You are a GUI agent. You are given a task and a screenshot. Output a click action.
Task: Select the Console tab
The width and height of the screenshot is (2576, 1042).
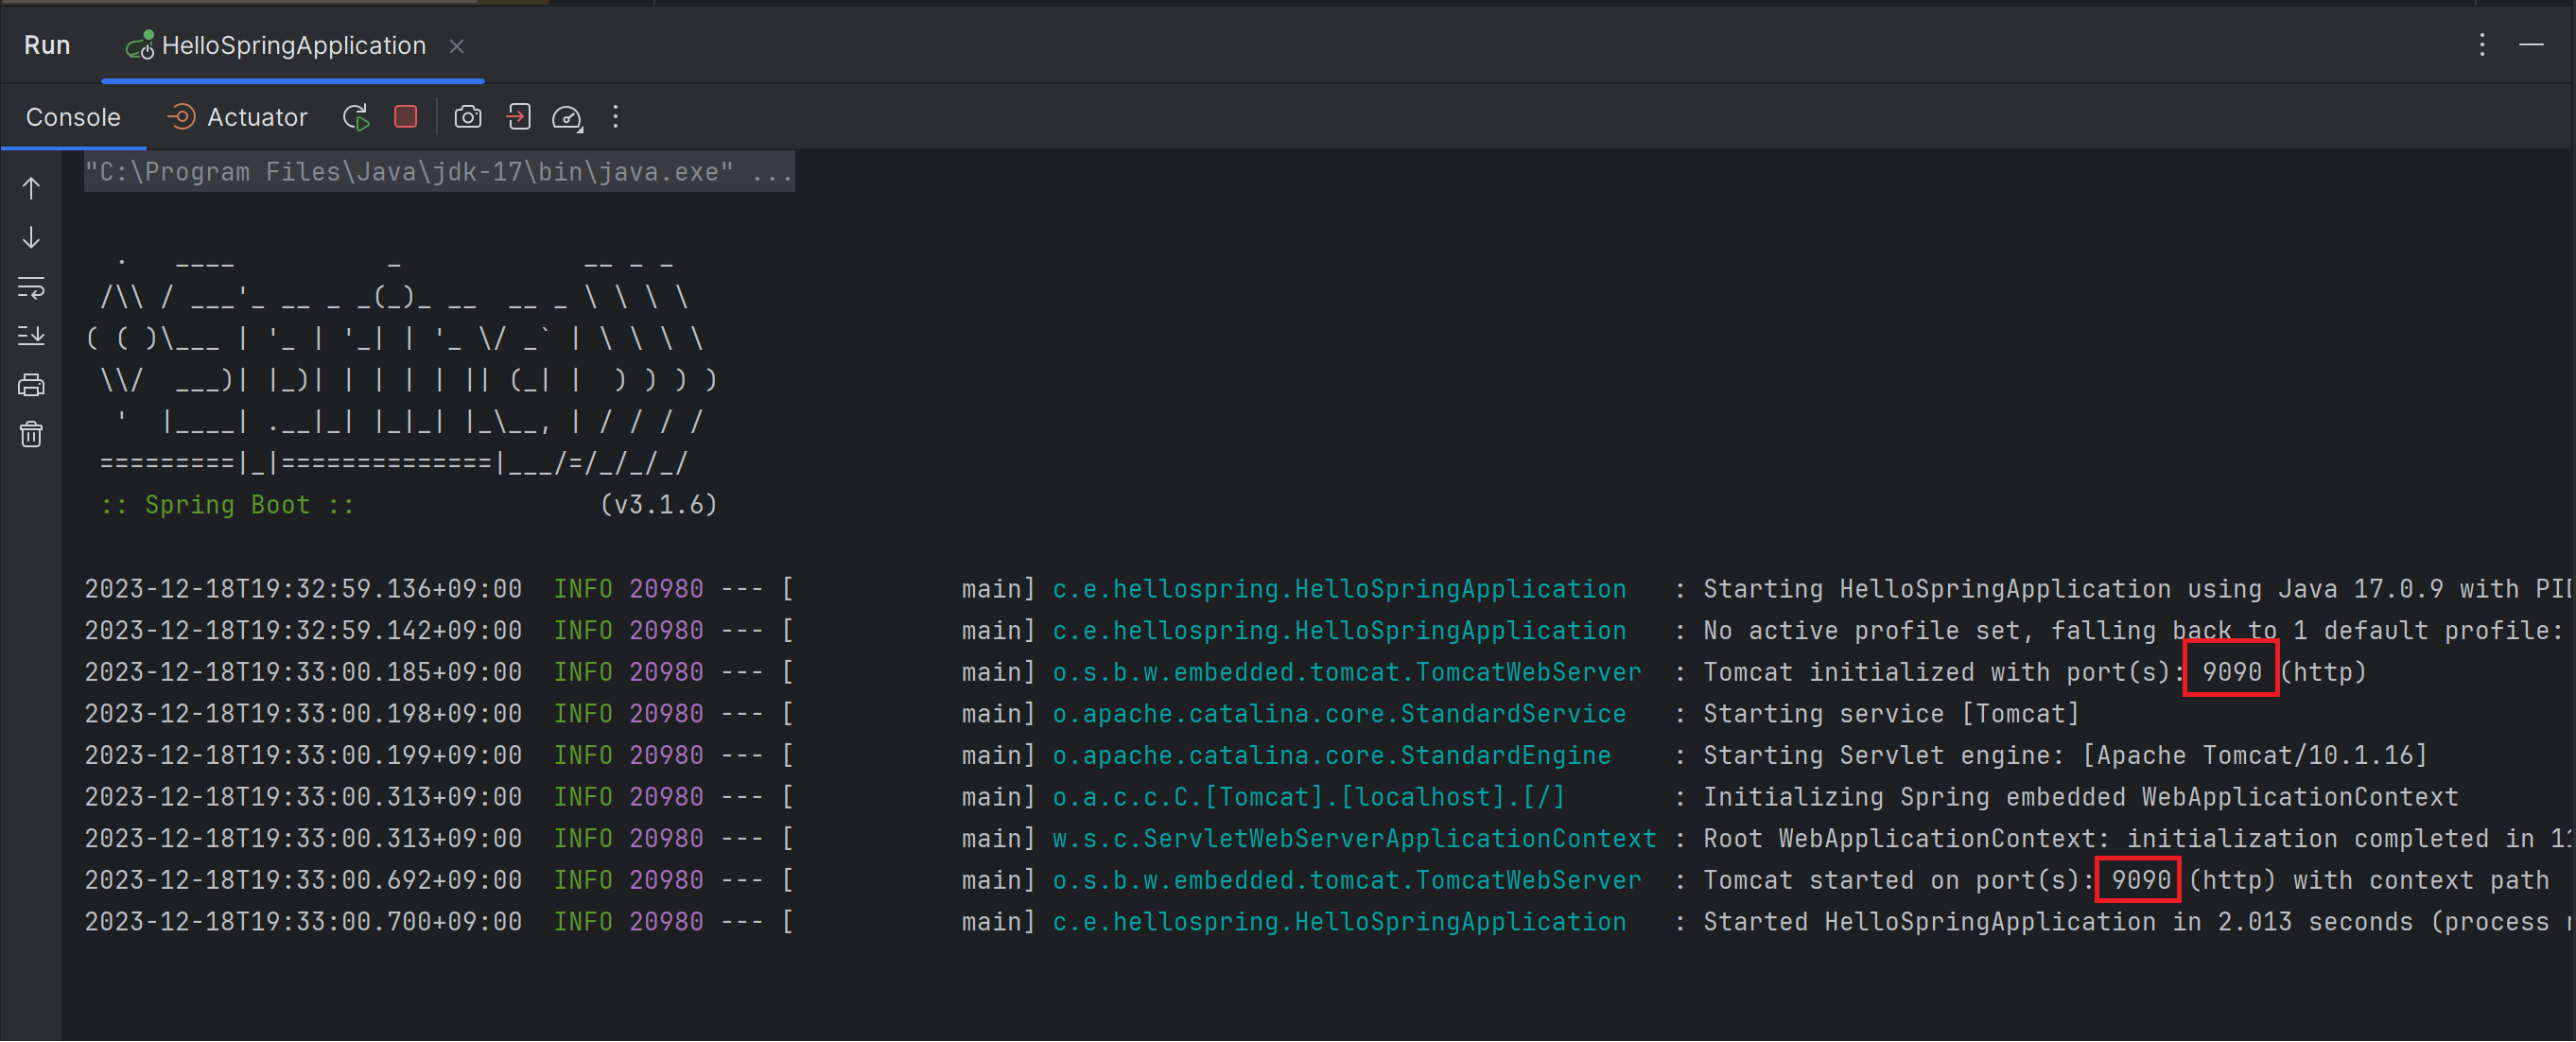[72, 117]
